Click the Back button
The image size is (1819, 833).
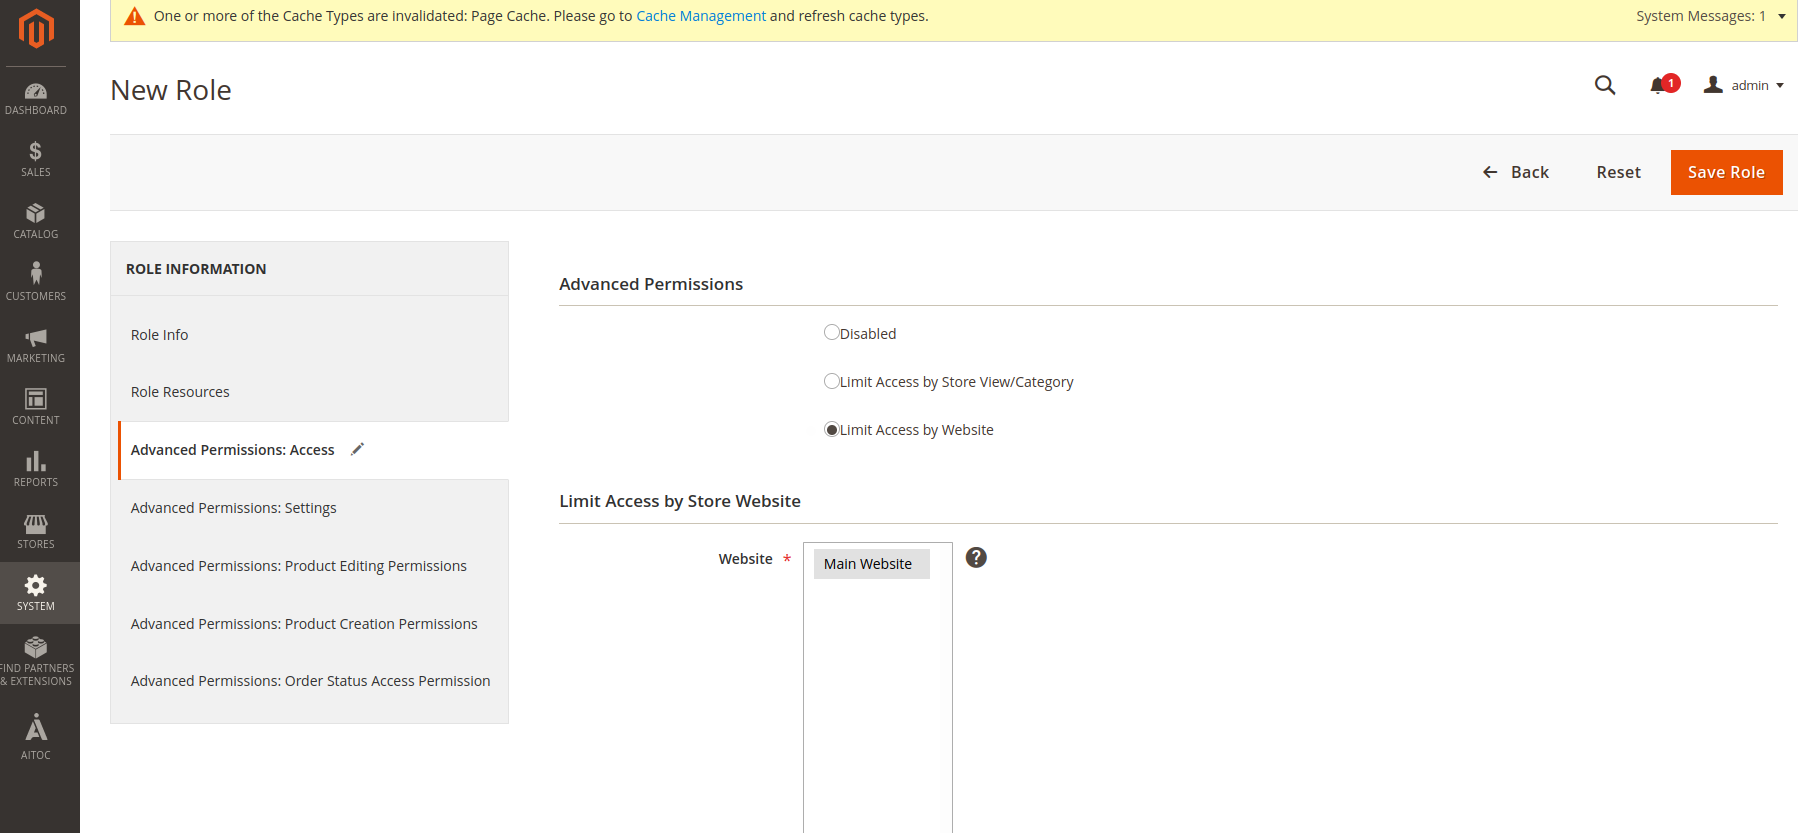click(x=1516, y=172)
